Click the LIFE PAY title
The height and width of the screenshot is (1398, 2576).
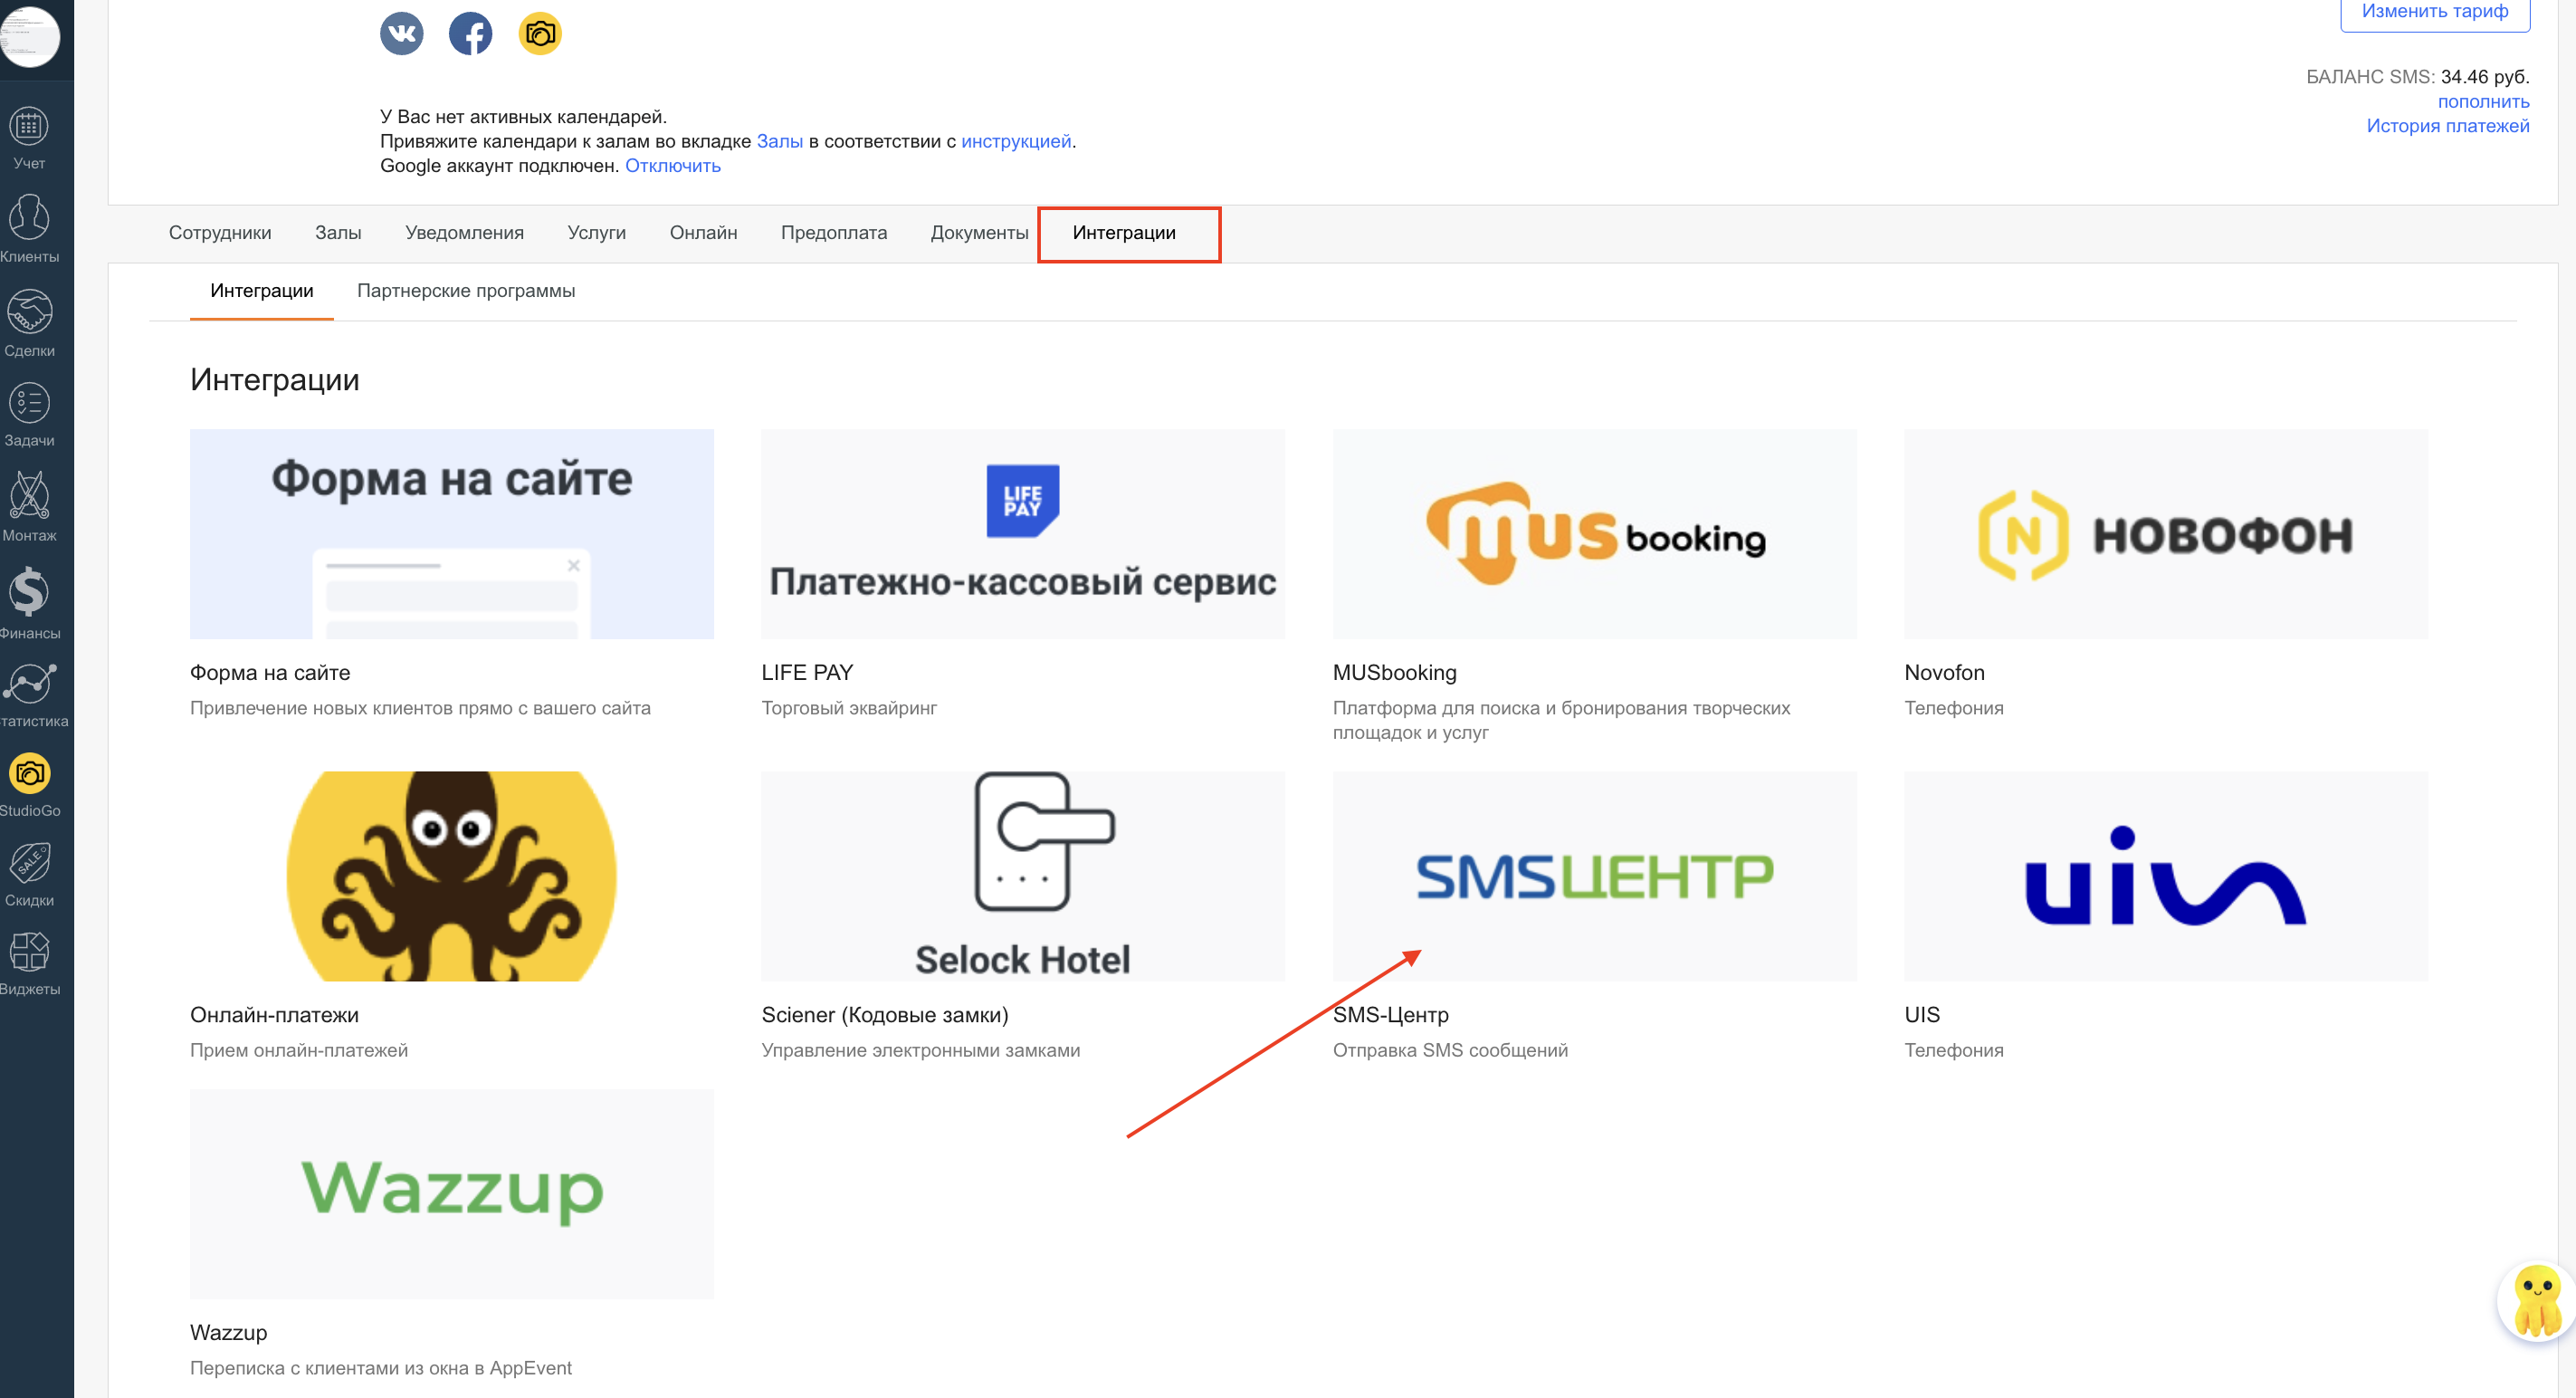coord(807,673)
